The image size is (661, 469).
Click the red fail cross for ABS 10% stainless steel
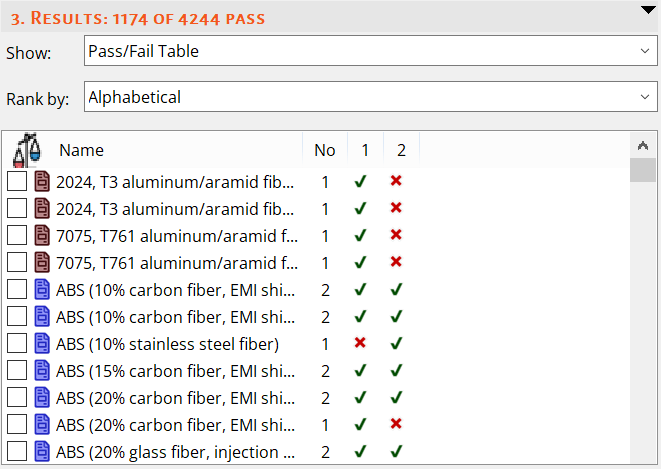click(x=361, y=343)
